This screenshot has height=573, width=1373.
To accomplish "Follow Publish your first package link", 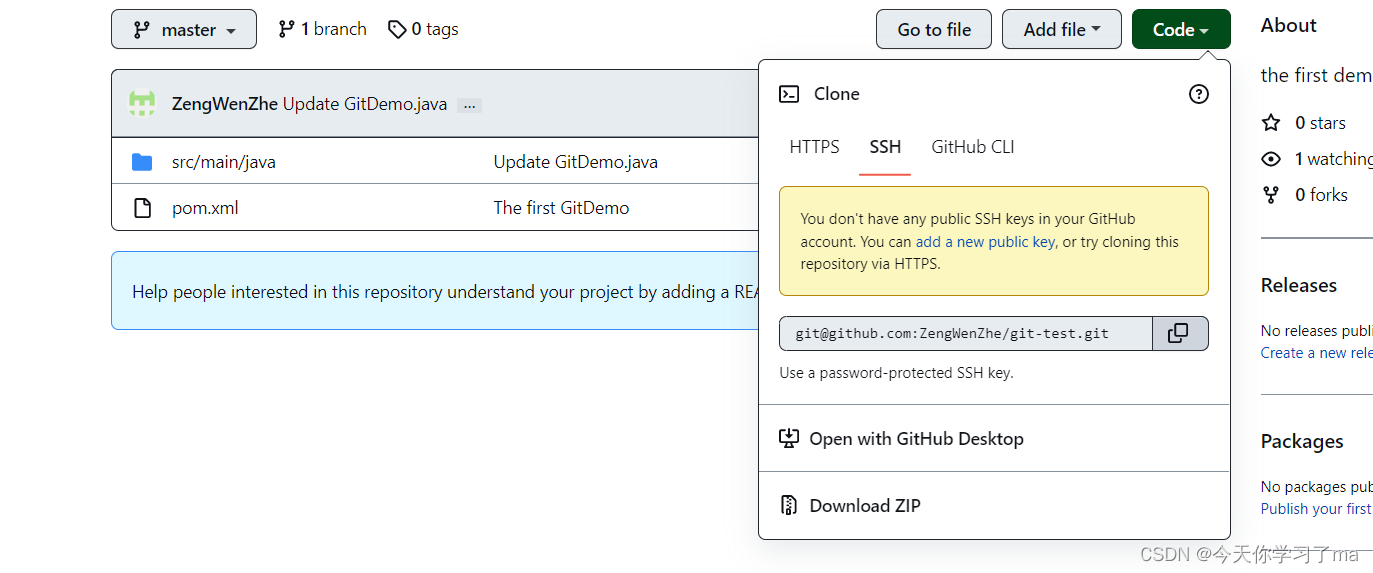I will coord(1316,509).
